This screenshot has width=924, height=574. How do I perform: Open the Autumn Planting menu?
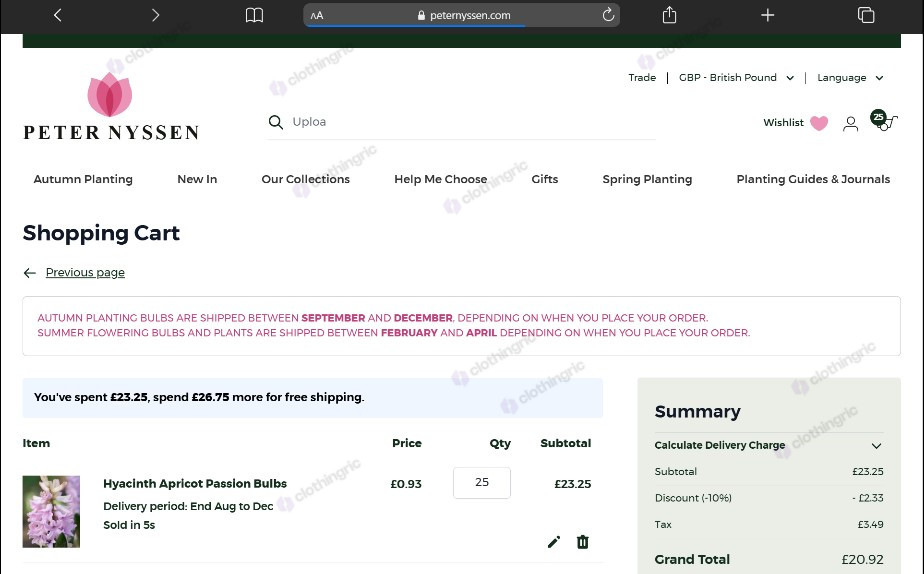pyautogui.click(x=83, y=179)
